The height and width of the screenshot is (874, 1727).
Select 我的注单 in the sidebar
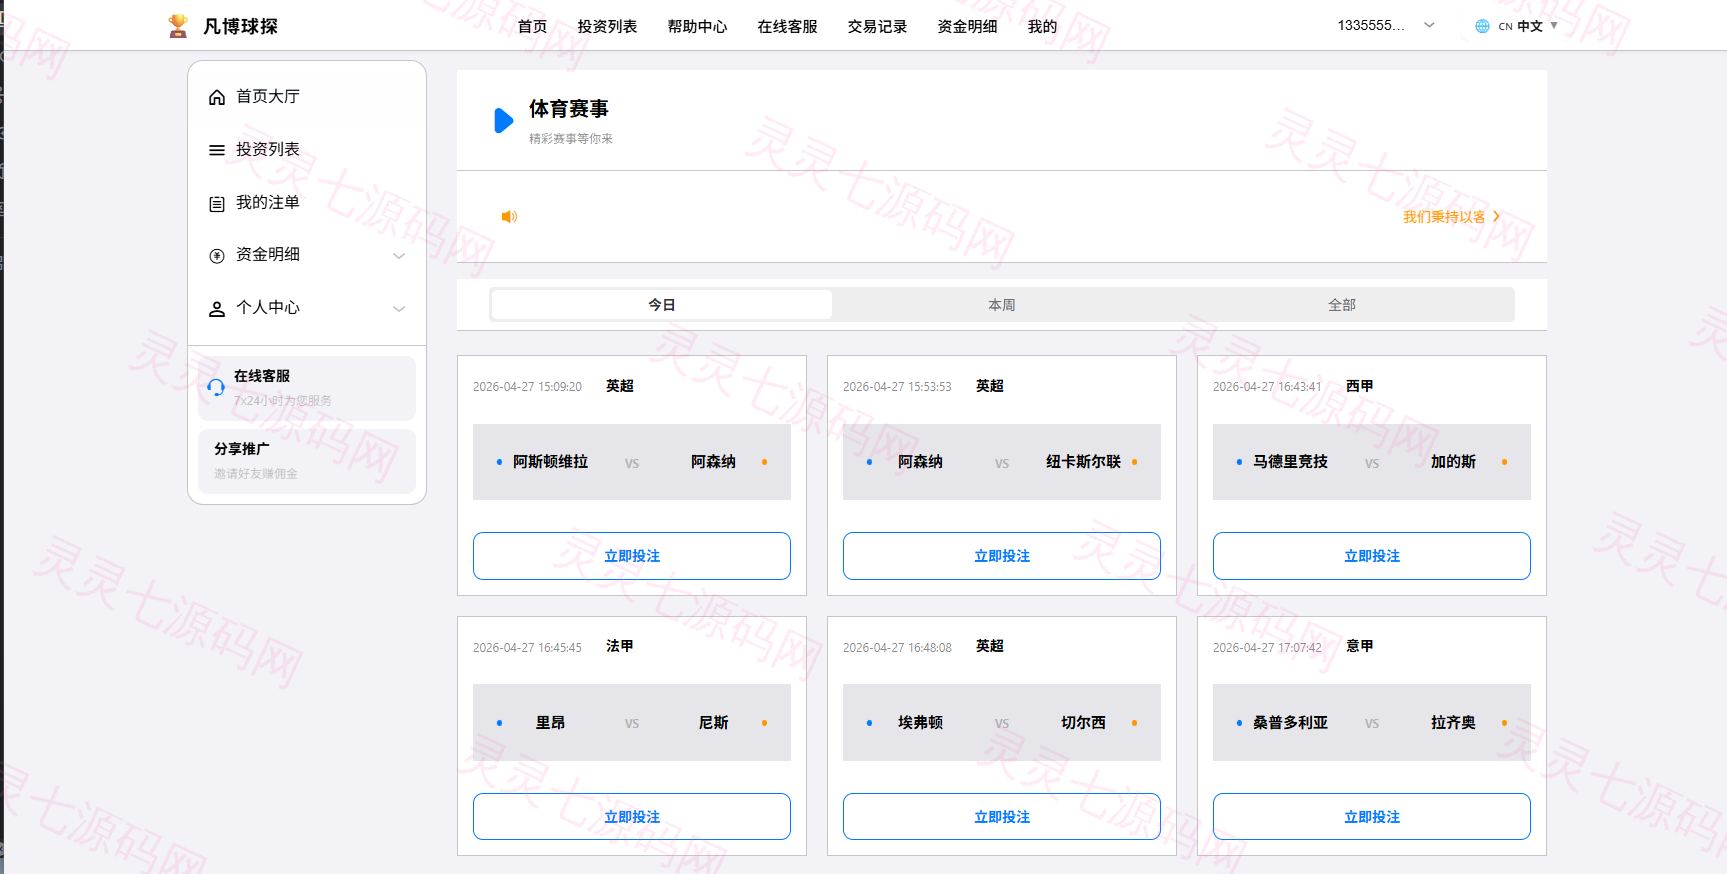point(307,203)
